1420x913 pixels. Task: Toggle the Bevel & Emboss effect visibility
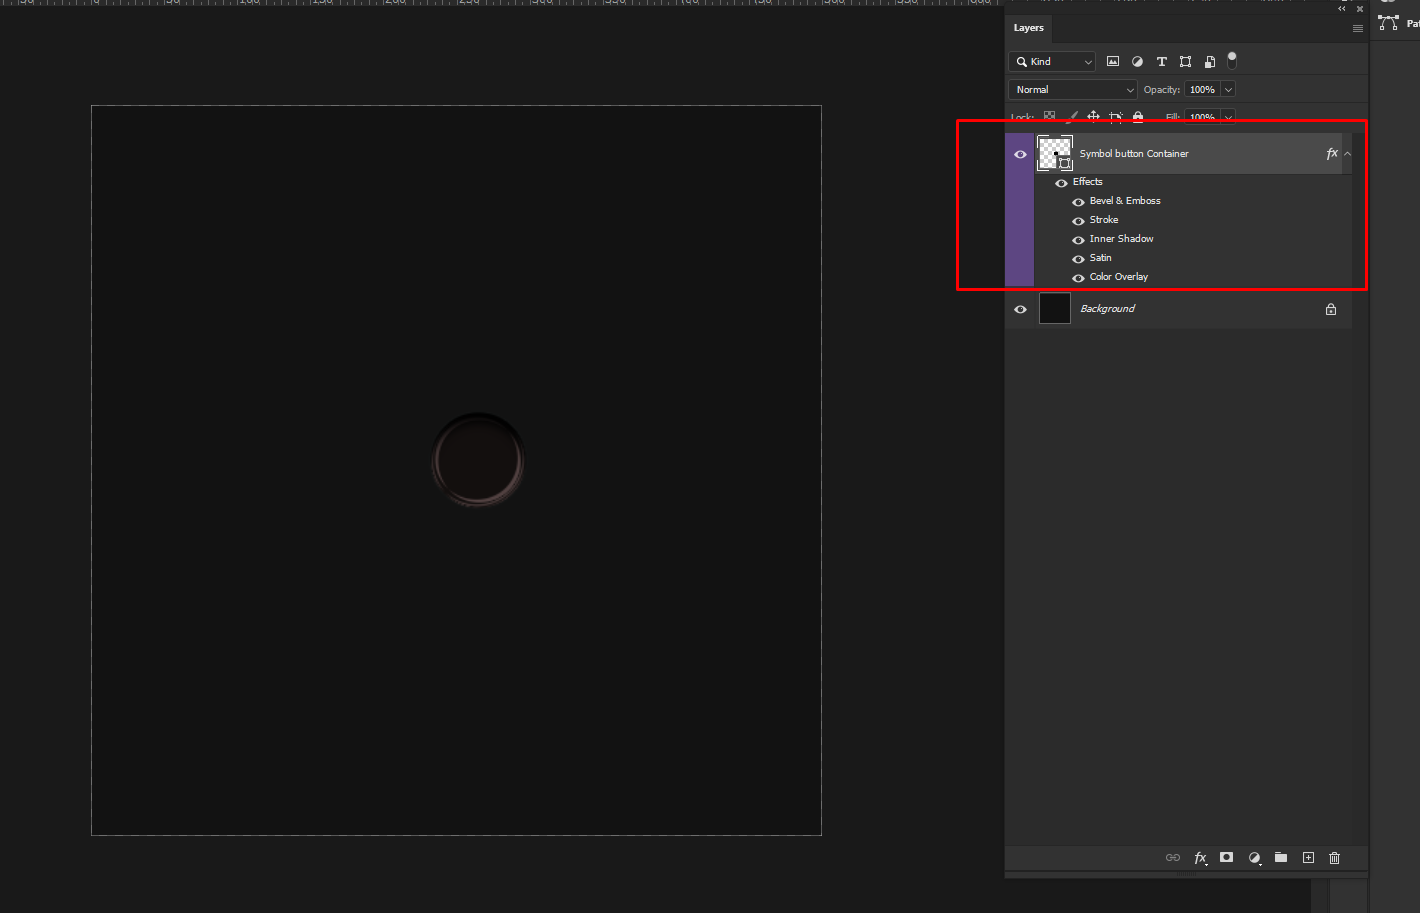1078,201
